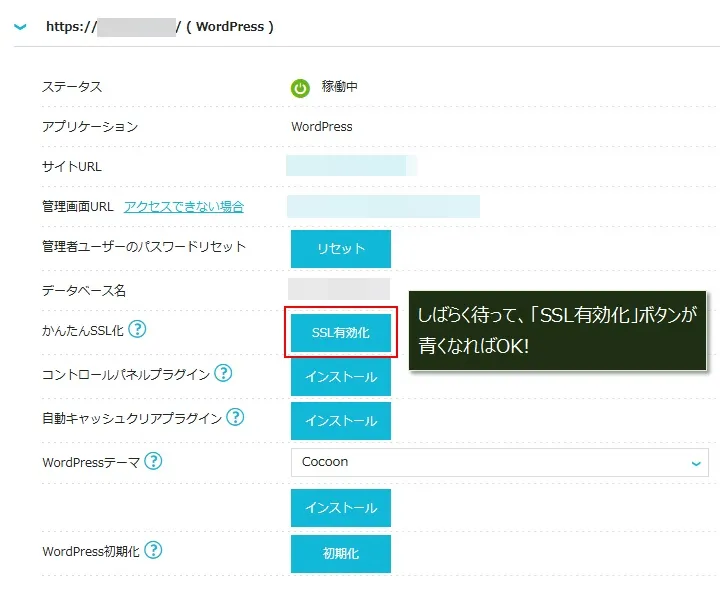
Task: Open the blurred 管理画面URL link
Action: click(383, 207)
